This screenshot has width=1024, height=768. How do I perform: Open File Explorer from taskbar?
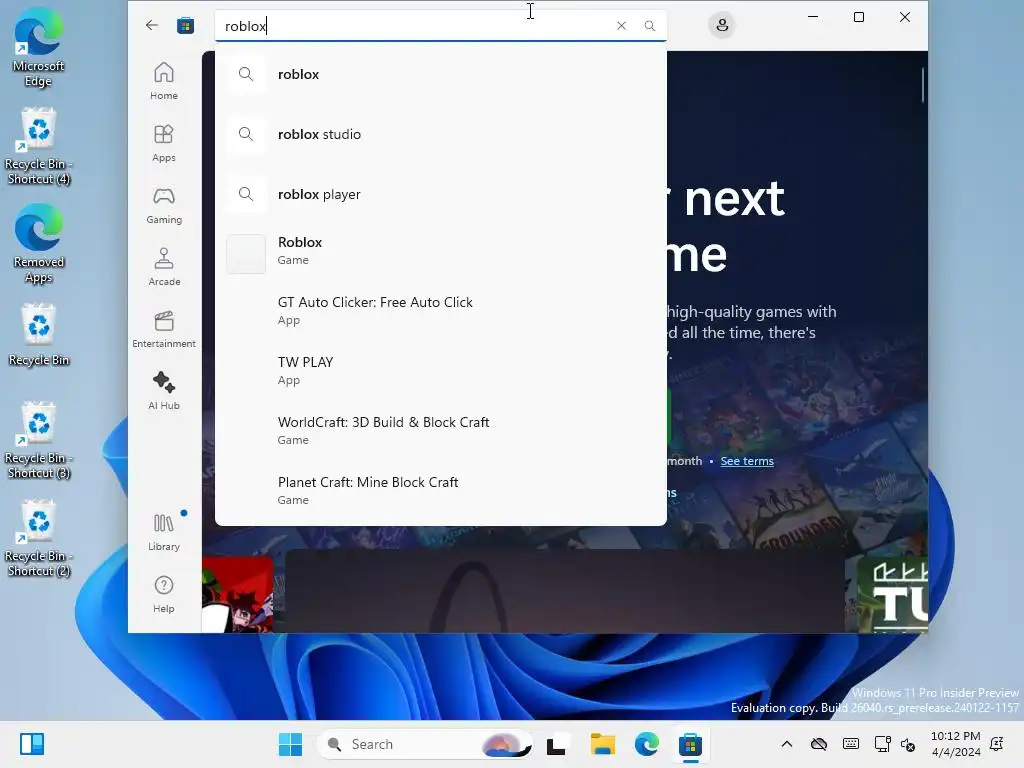(x=602, y=744)
